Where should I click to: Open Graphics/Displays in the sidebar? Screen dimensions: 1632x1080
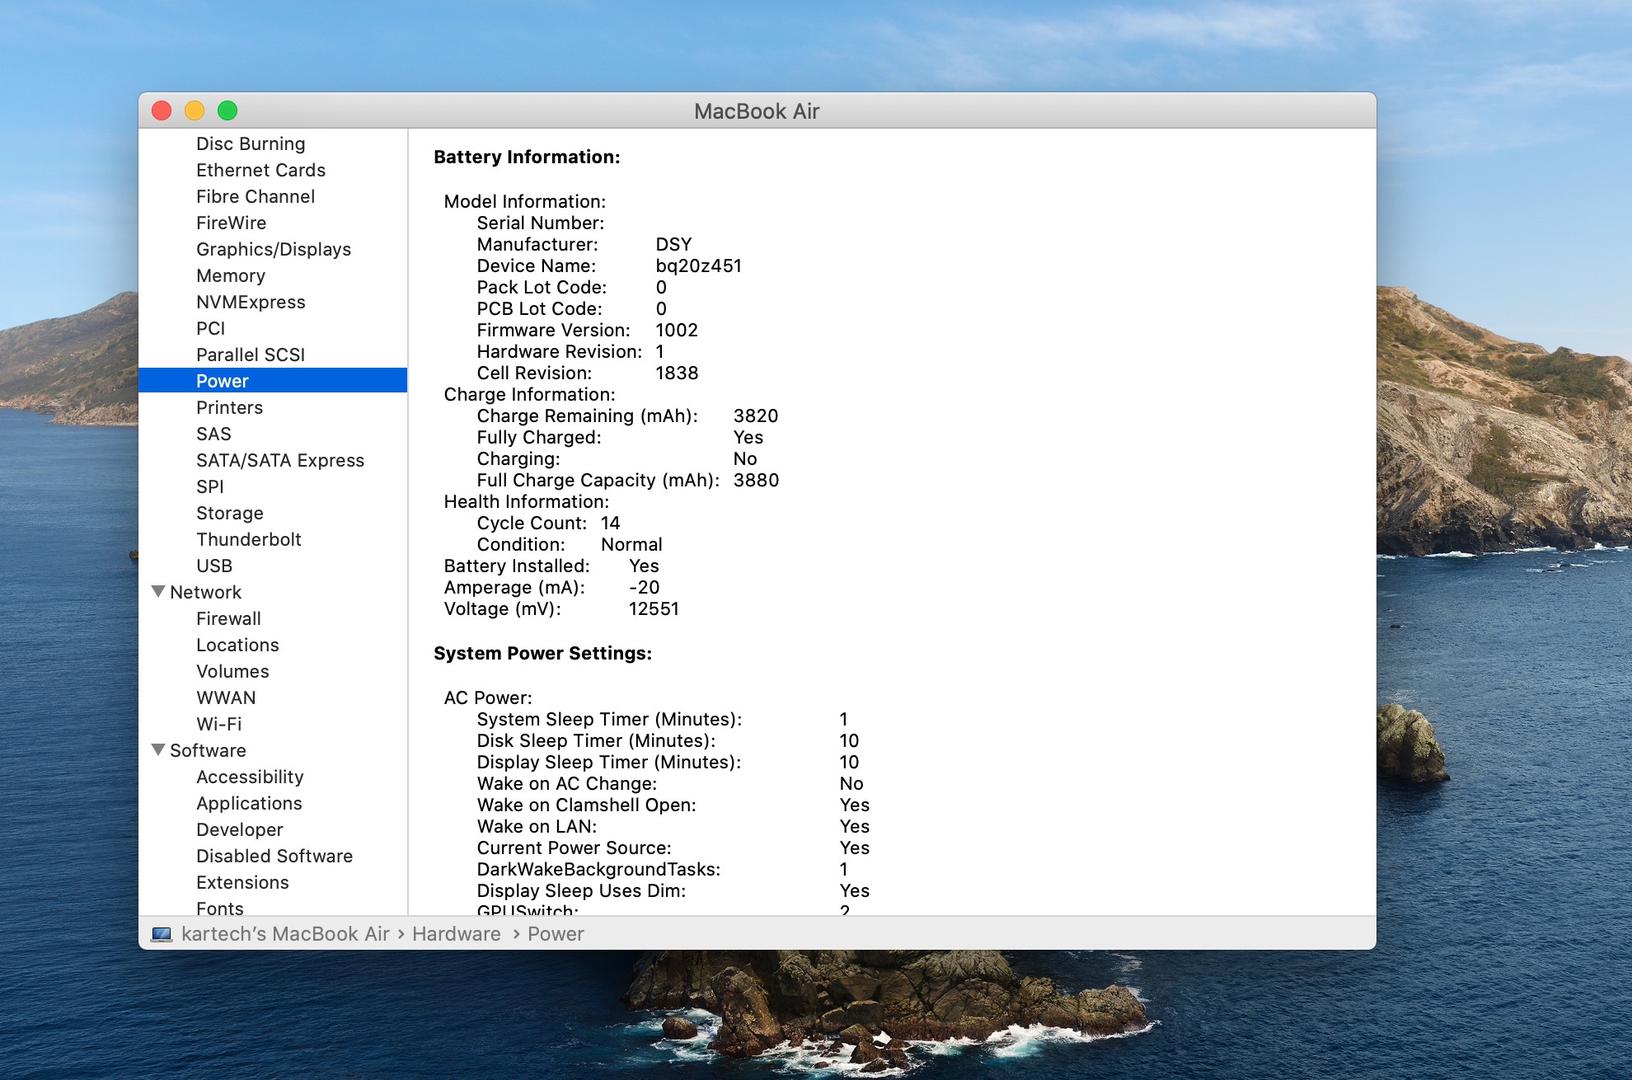(273, 249)
